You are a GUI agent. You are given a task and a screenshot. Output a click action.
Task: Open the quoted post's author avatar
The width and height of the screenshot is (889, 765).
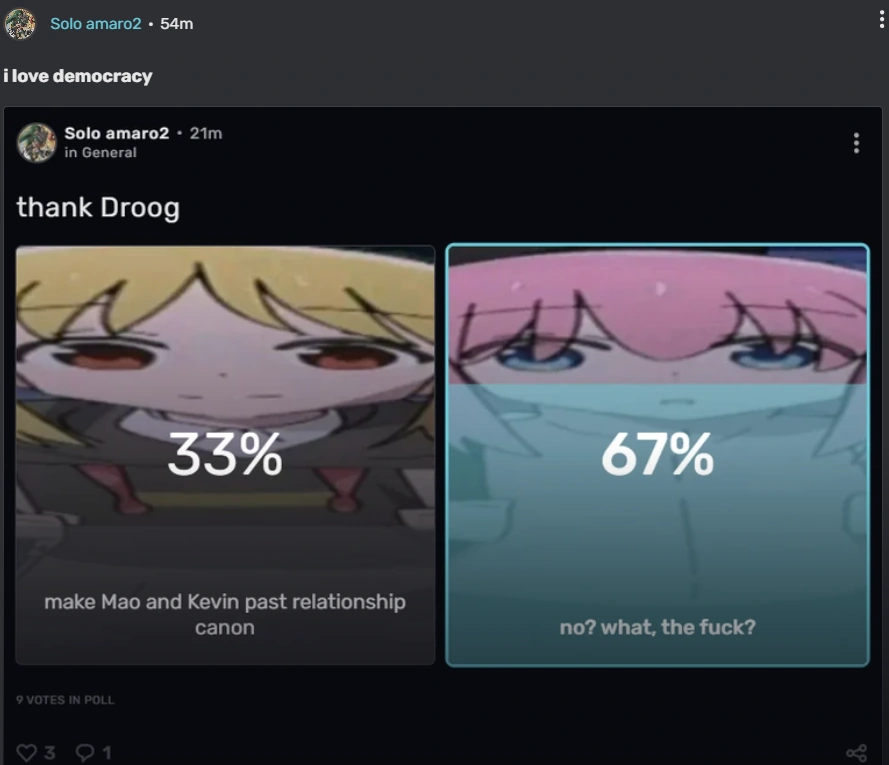click(x=36, y=142)
